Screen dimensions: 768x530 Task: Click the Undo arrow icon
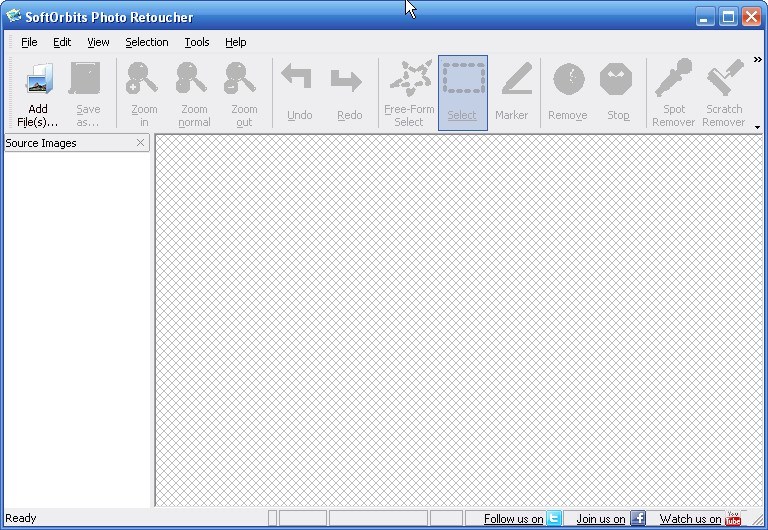(296, 77)
